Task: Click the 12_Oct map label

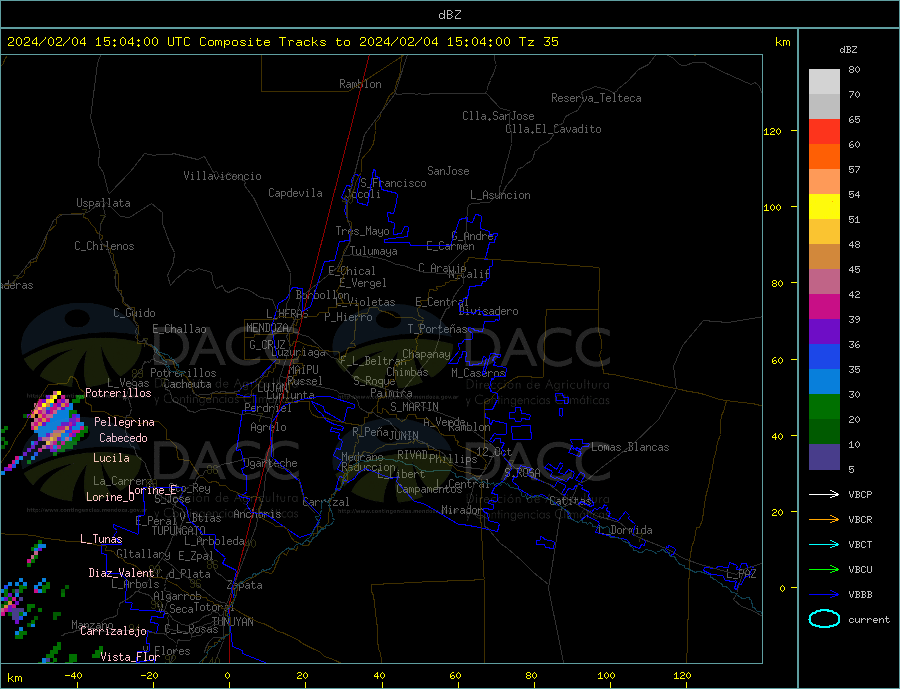Action: tap(494, 452)
